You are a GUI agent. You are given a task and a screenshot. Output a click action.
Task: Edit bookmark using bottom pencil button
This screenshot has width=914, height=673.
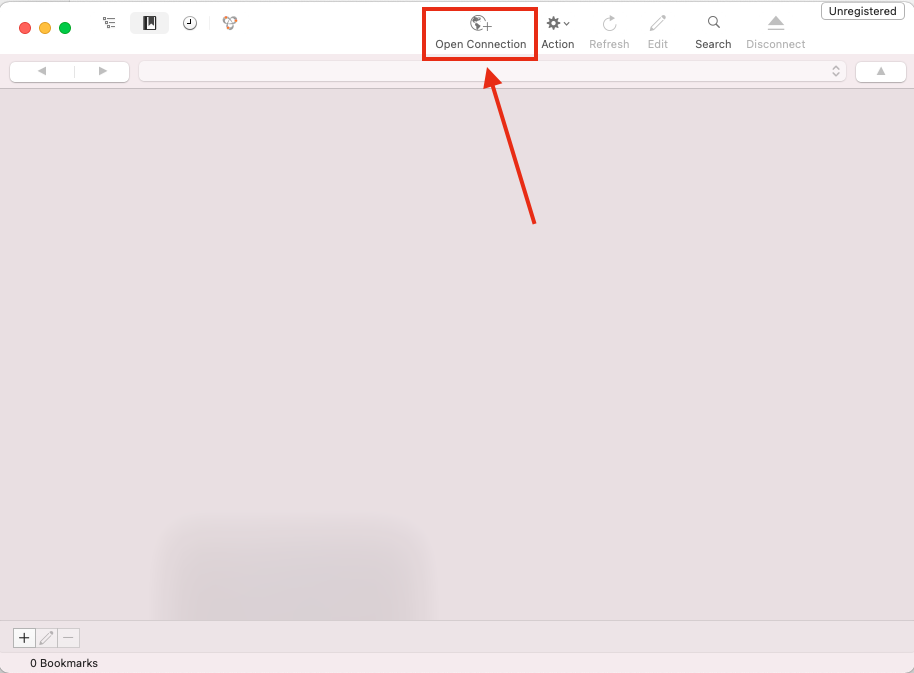point(46,638)
